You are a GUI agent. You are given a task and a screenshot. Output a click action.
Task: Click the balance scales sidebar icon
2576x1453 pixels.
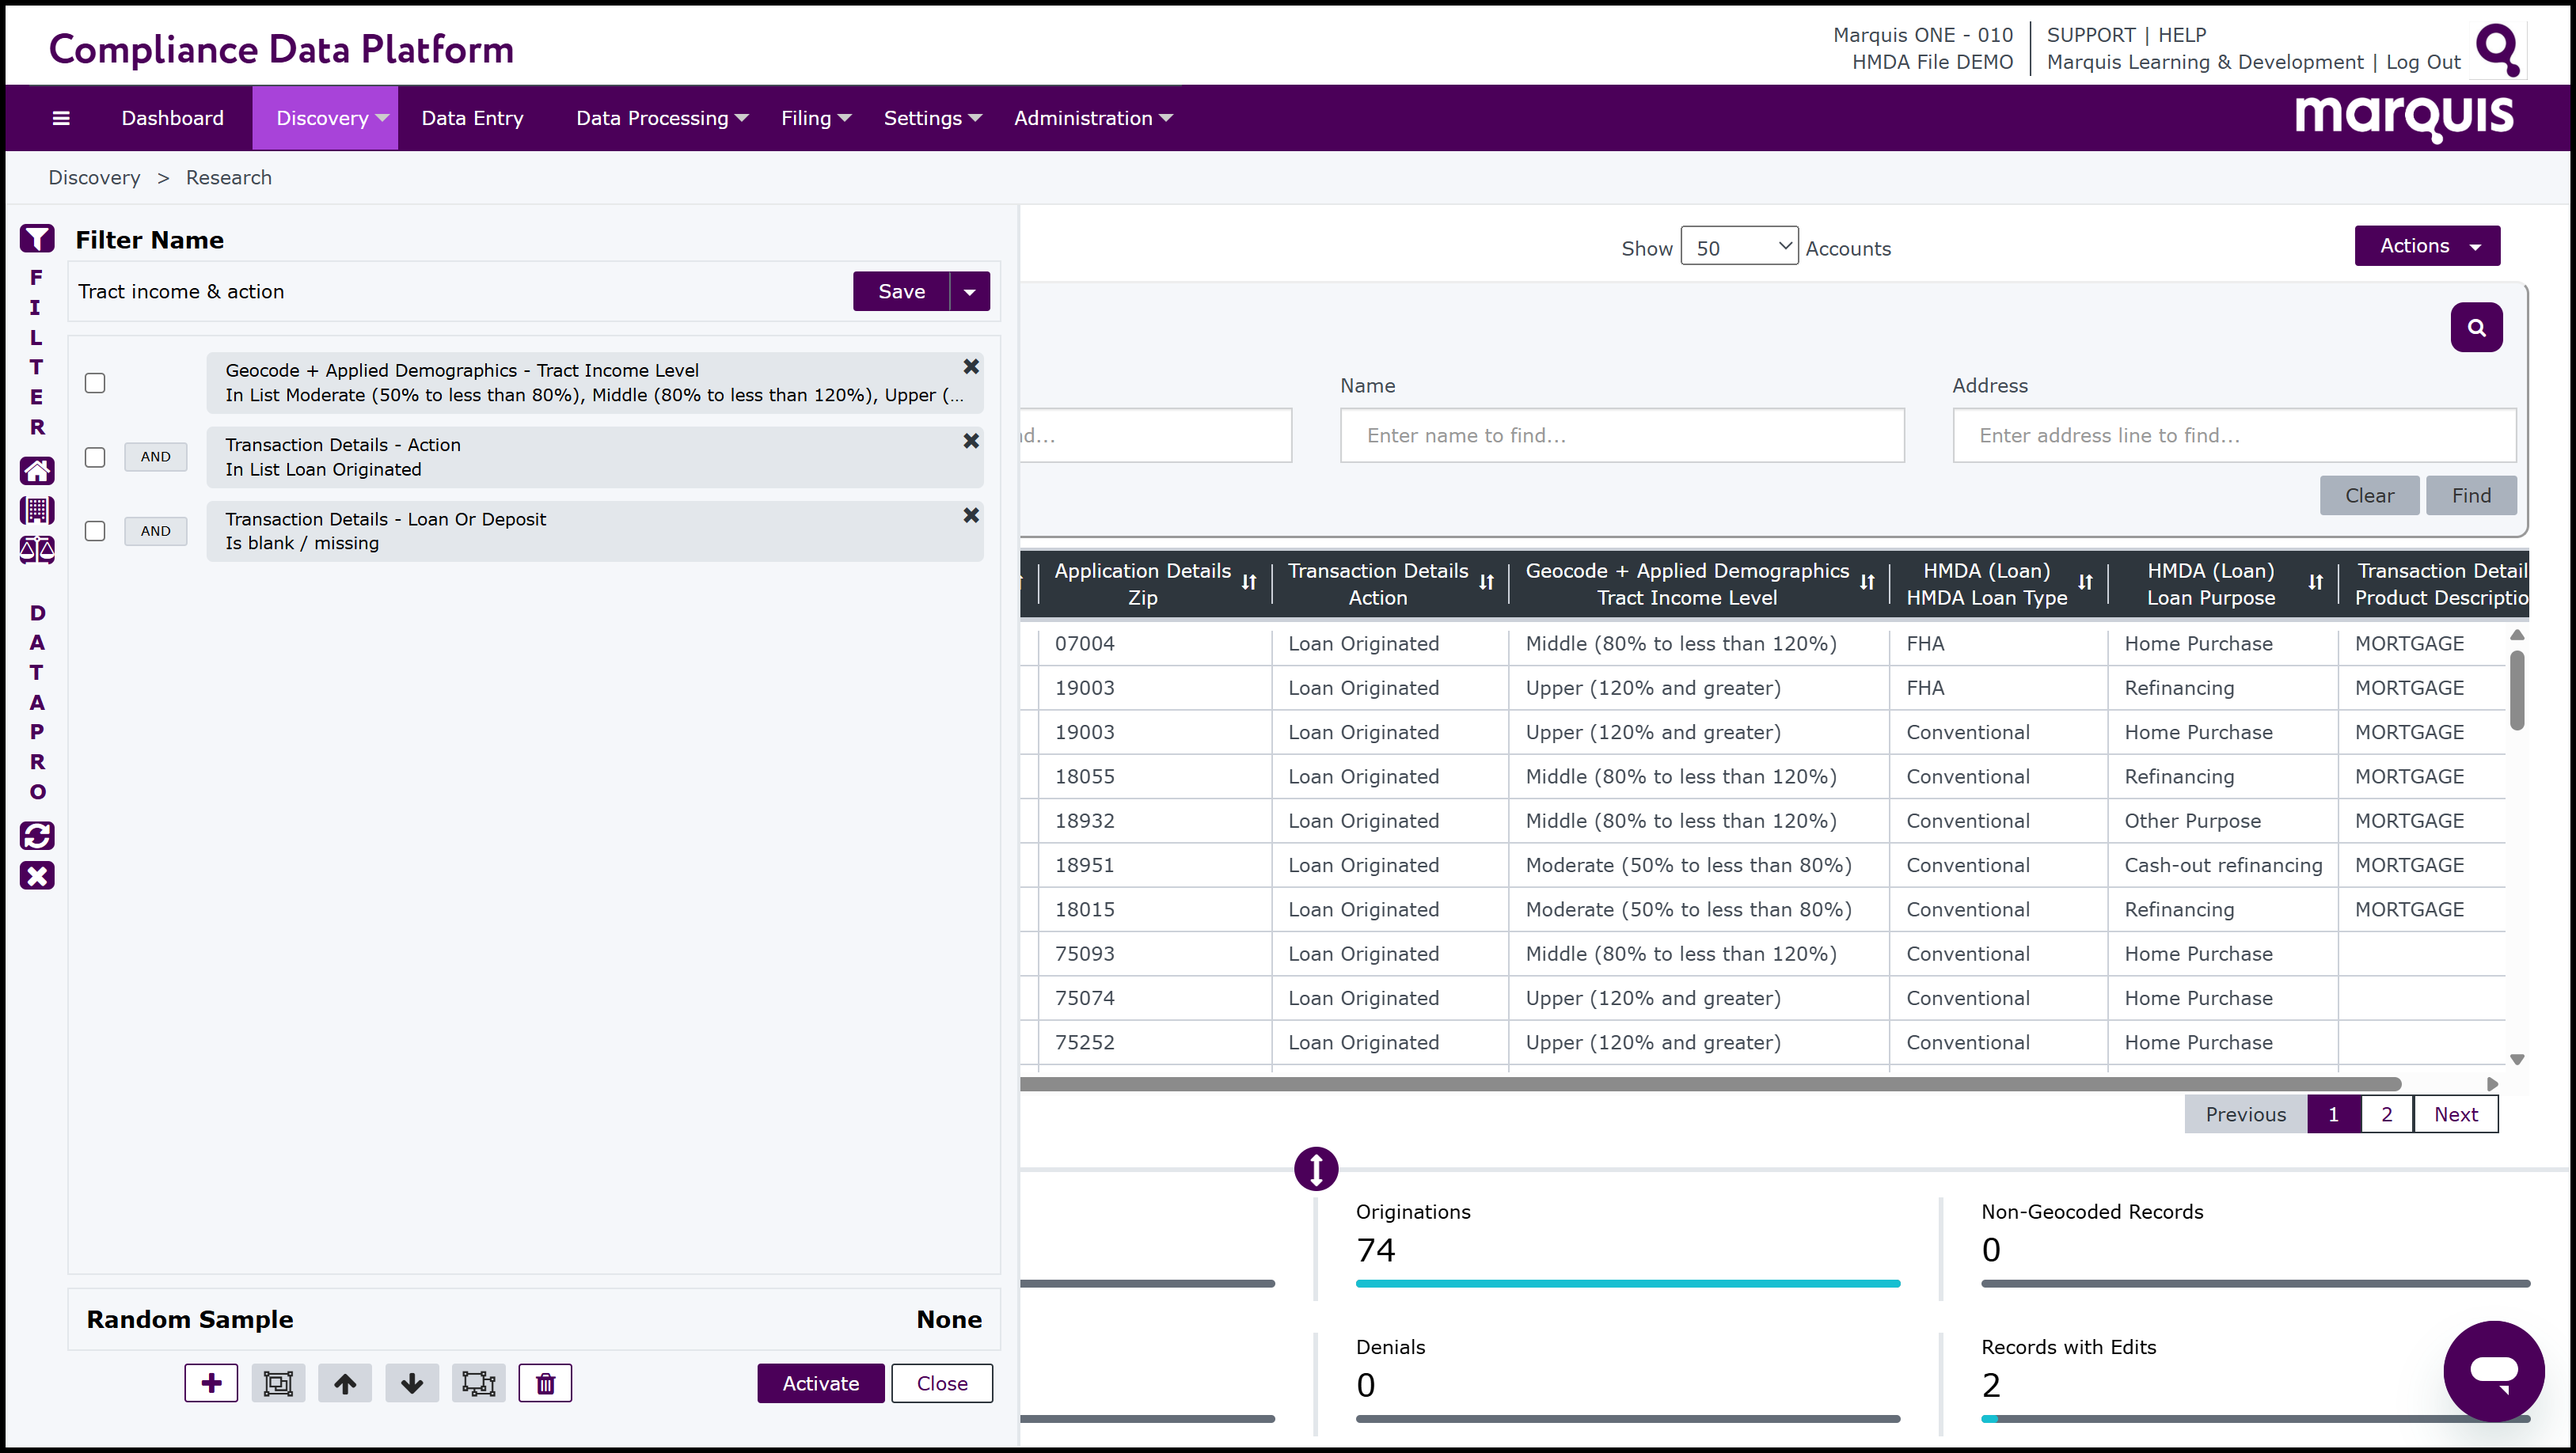(37, 550)
